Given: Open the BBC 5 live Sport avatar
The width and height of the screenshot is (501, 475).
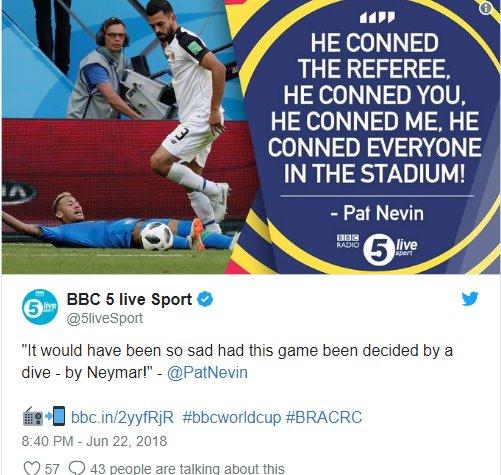Looking at the screenshot, I should click(x=39, y=307).
